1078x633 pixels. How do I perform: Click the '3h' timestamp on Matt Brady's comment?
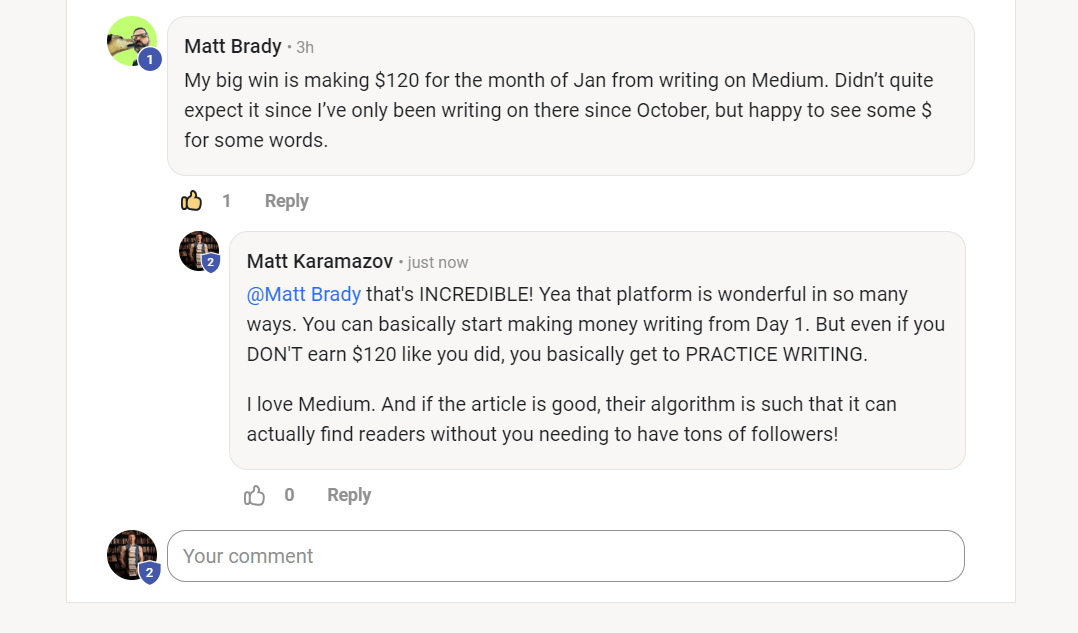point(305,47)
